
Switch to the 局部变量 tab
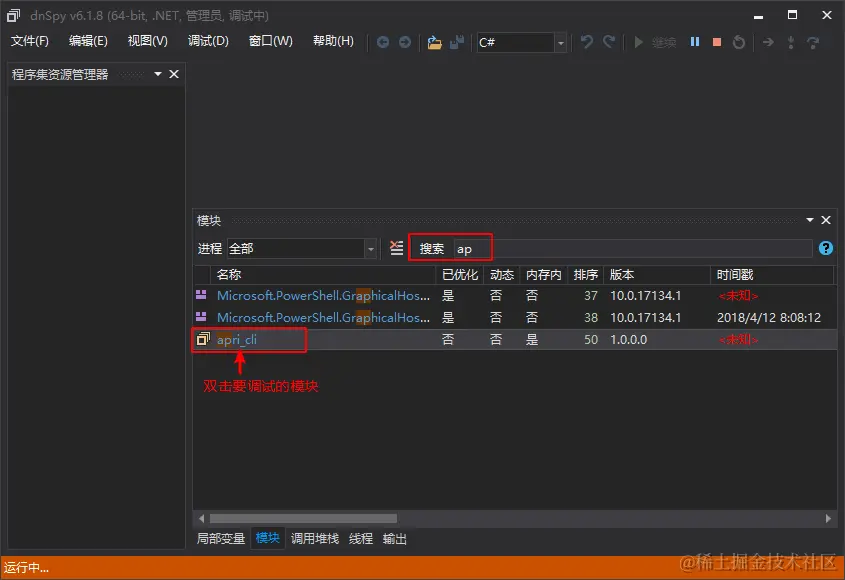[x=221, y=538]
